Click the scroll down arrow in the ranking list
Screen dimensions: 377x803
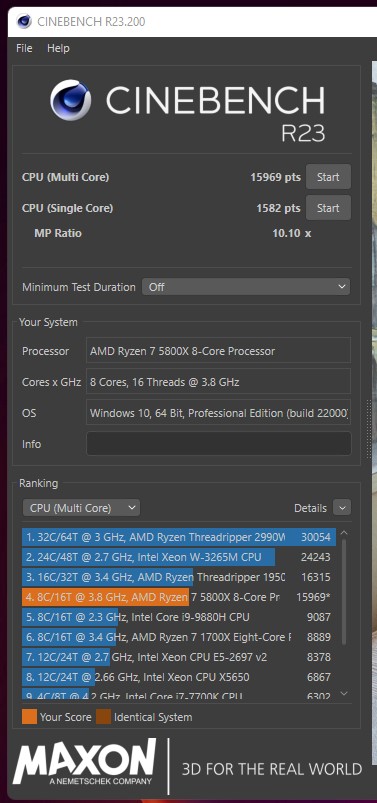coord(344,693)
